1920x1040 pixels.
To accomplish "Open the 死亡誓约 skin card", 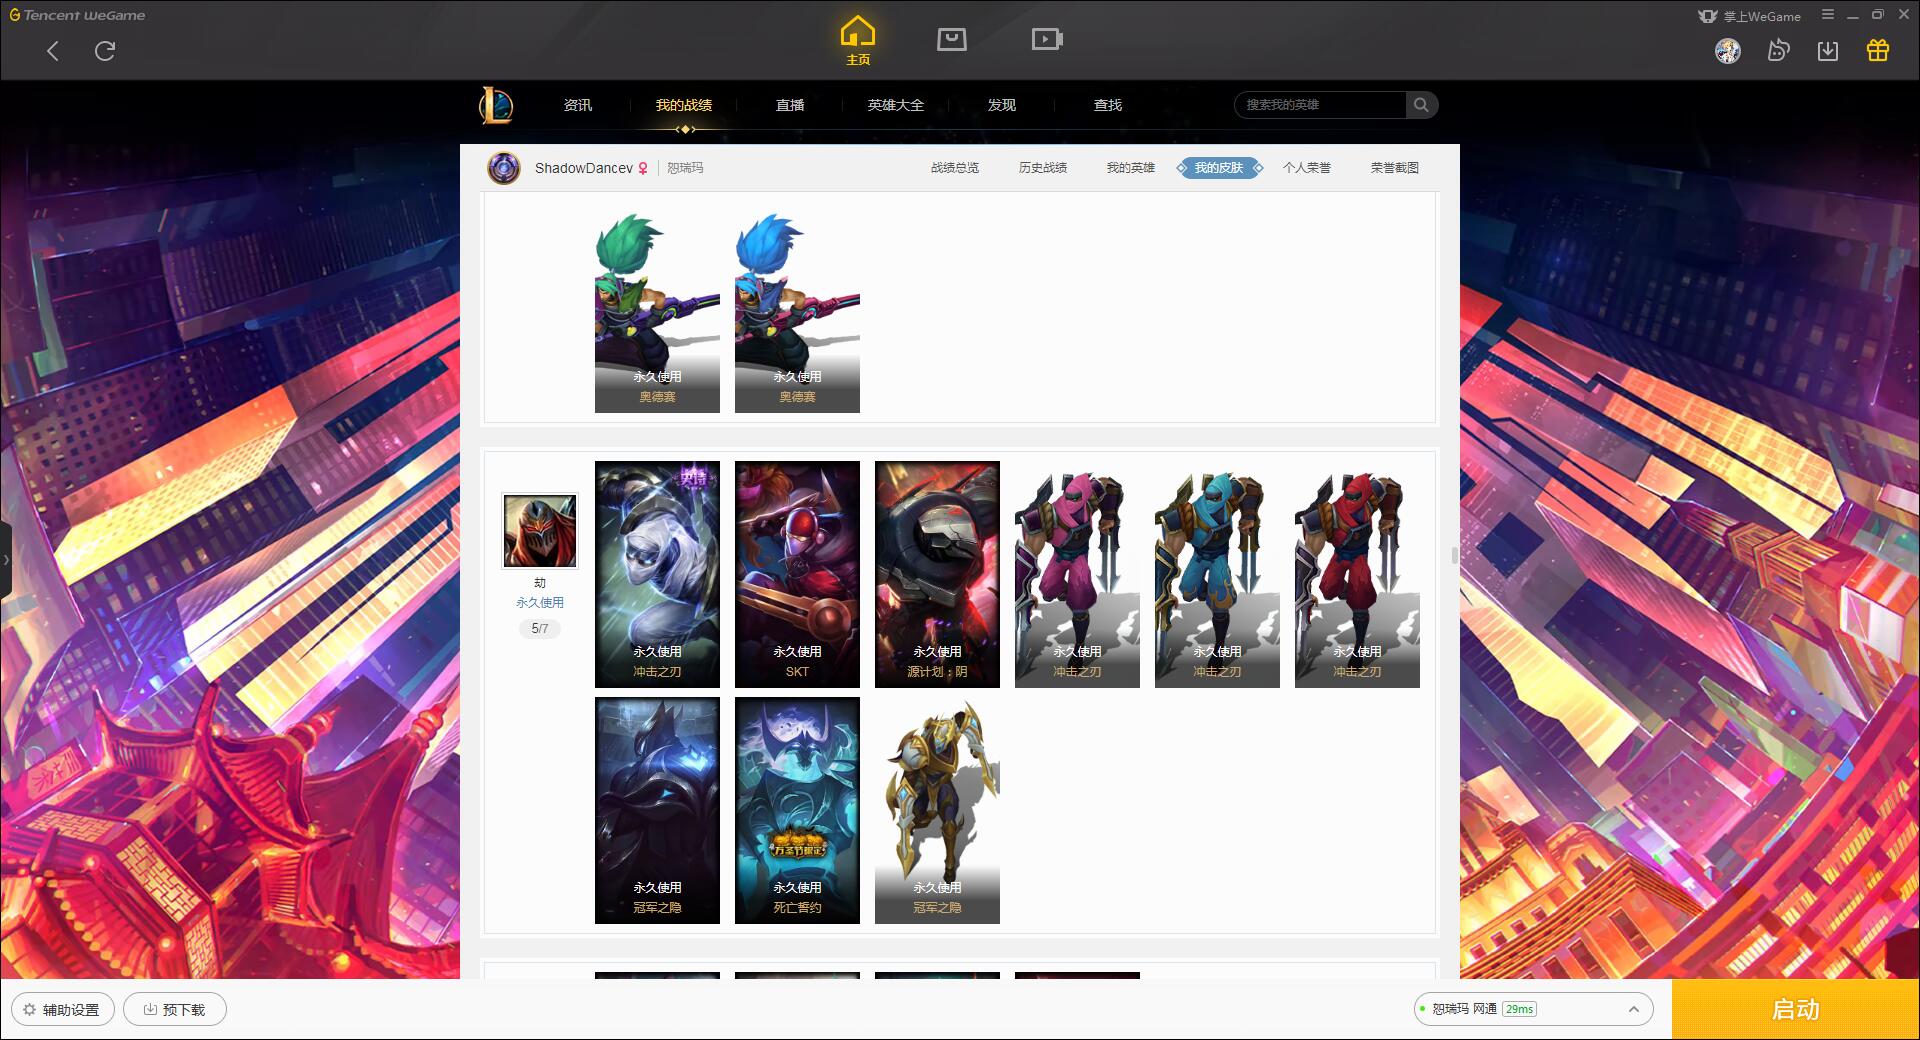I will (797, 810).
